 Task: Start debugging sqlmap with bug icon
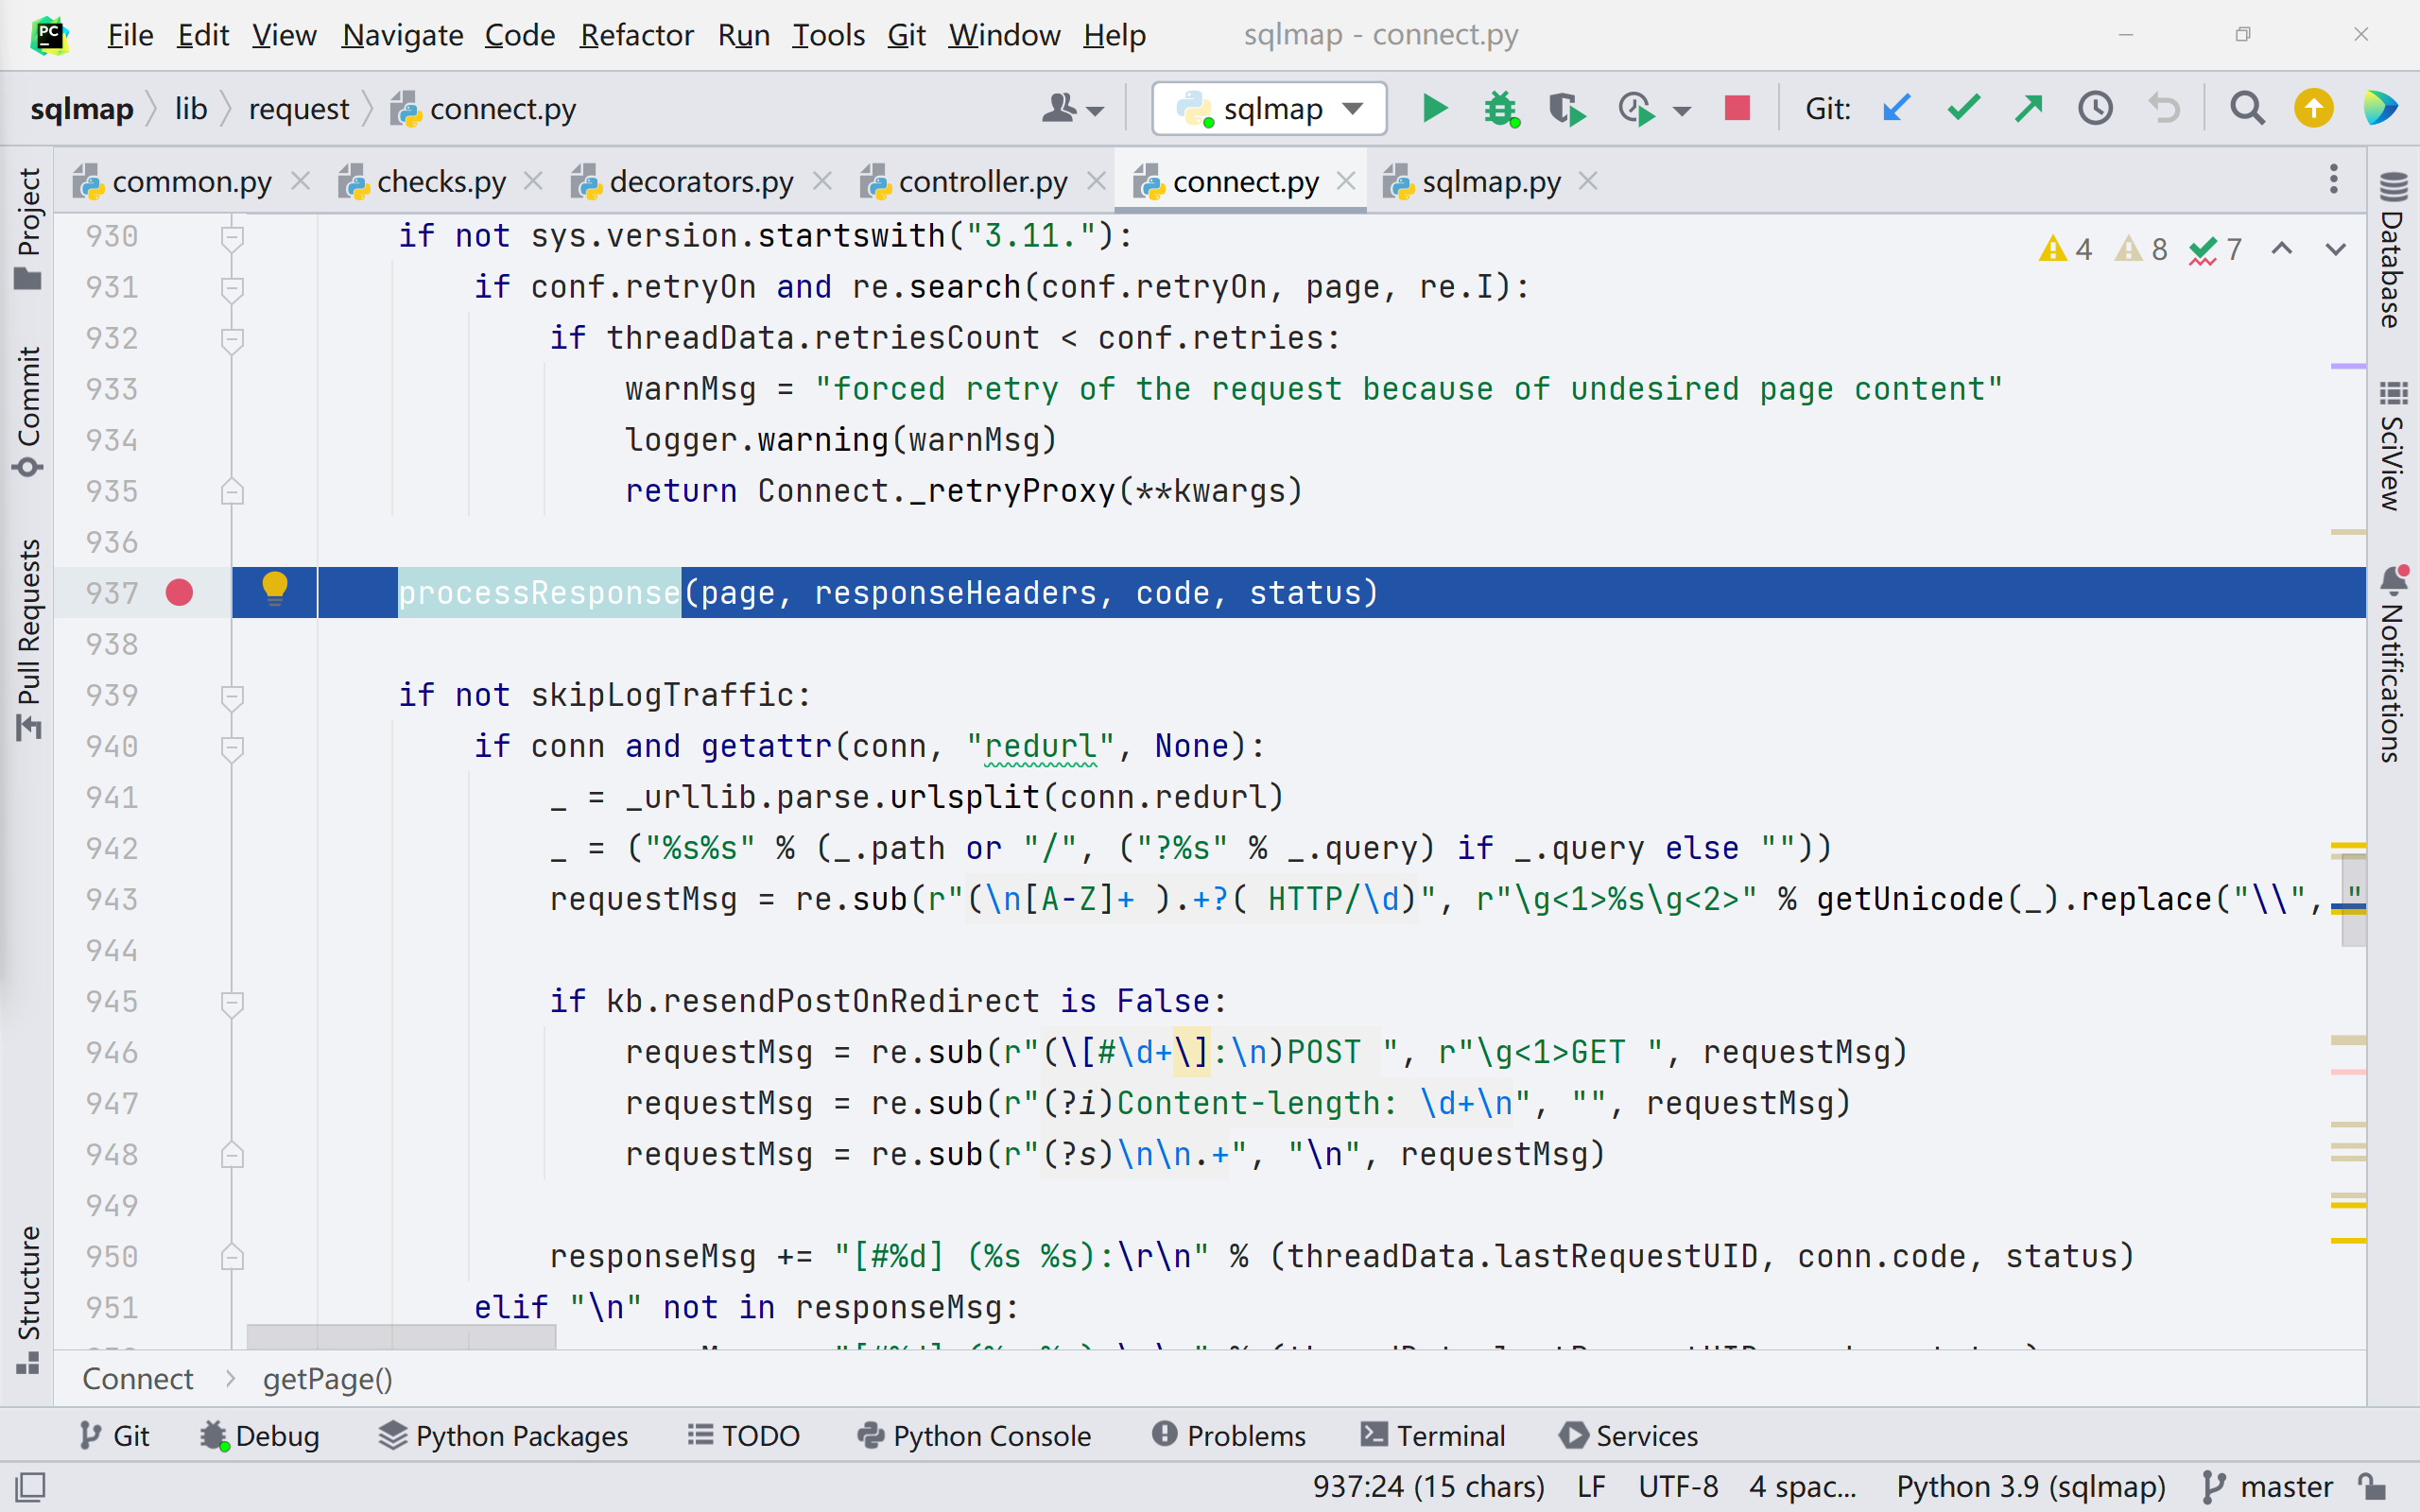pos(1501,108)
